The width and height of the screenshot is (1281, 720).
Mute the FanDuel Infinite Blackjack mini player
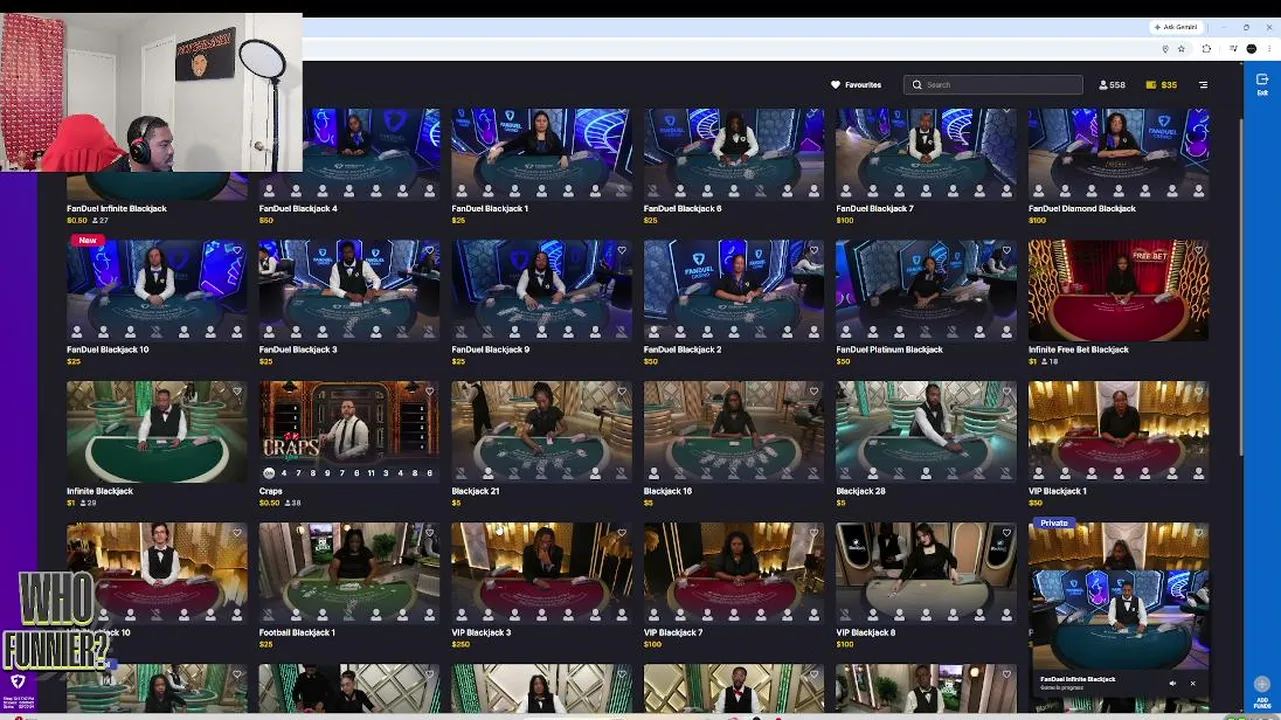(1173, 684)
